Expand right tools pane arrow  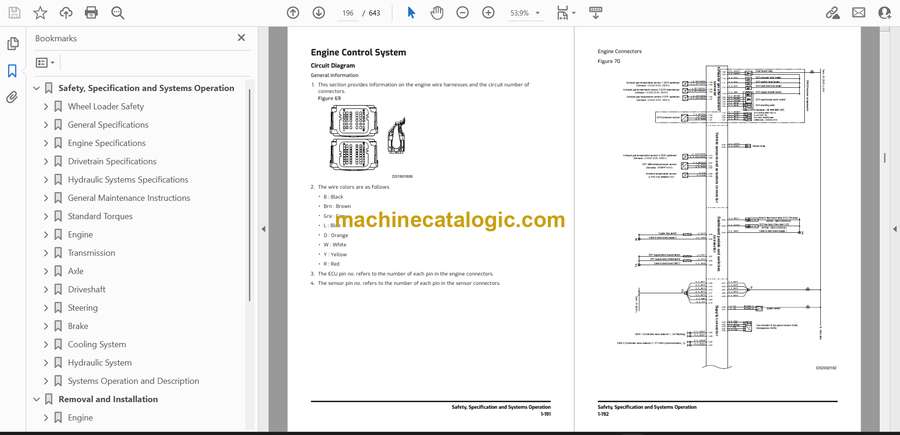coord(894,229)
